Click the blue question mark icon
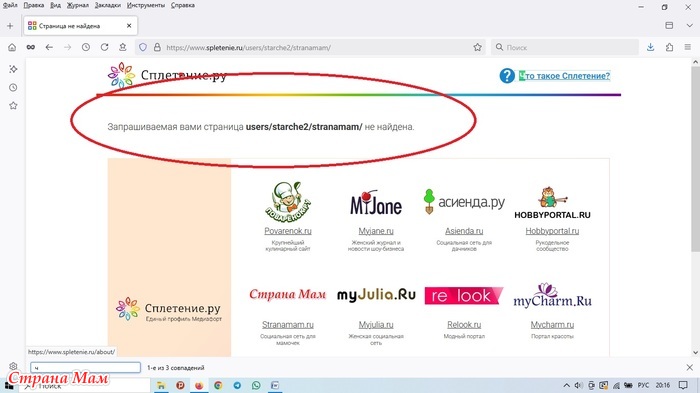Screen dimensions: 700x393 (507, 76)
